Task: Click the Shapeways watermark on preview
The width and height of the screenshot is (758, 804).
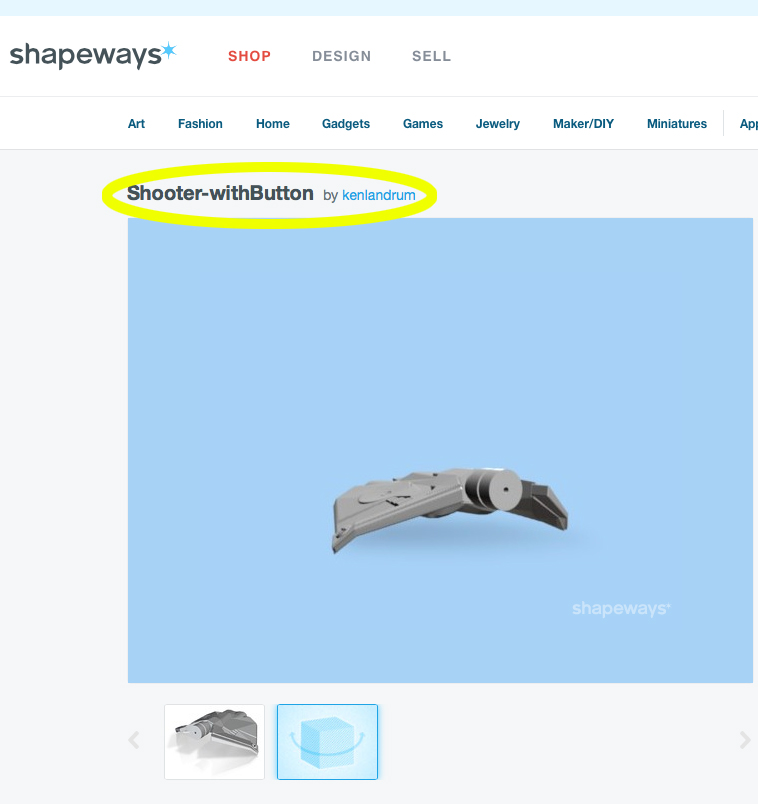Action: [x=621, y=609]
